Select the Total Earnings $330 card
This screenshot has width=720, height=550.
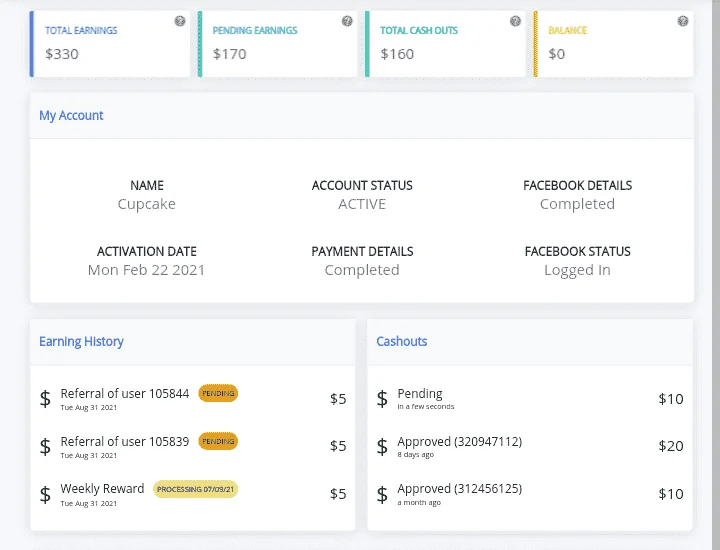point(110,44)
